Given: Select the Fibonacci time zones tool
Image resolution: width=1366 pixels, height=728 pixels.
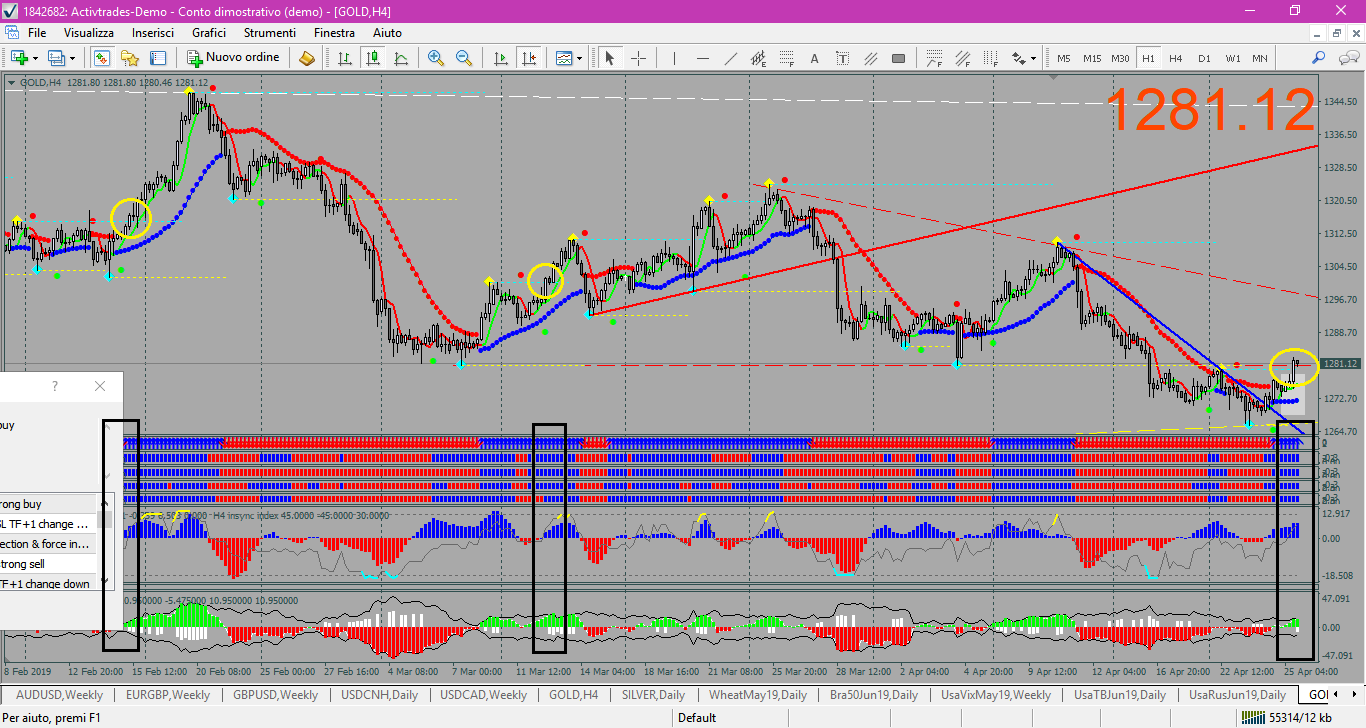Looking at the screenshot, I should point(991,58).
